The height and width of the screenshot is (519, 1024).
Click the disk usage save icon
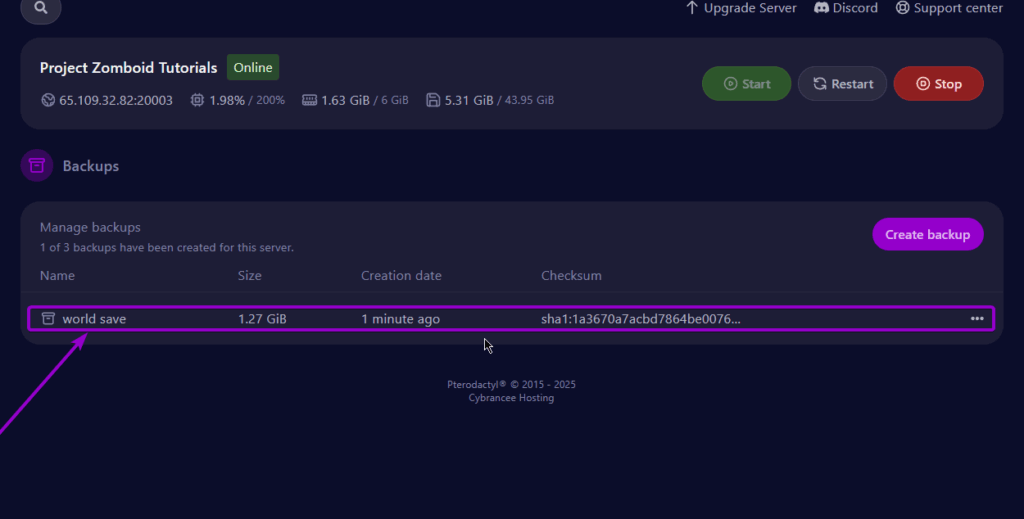coord(433,100)
